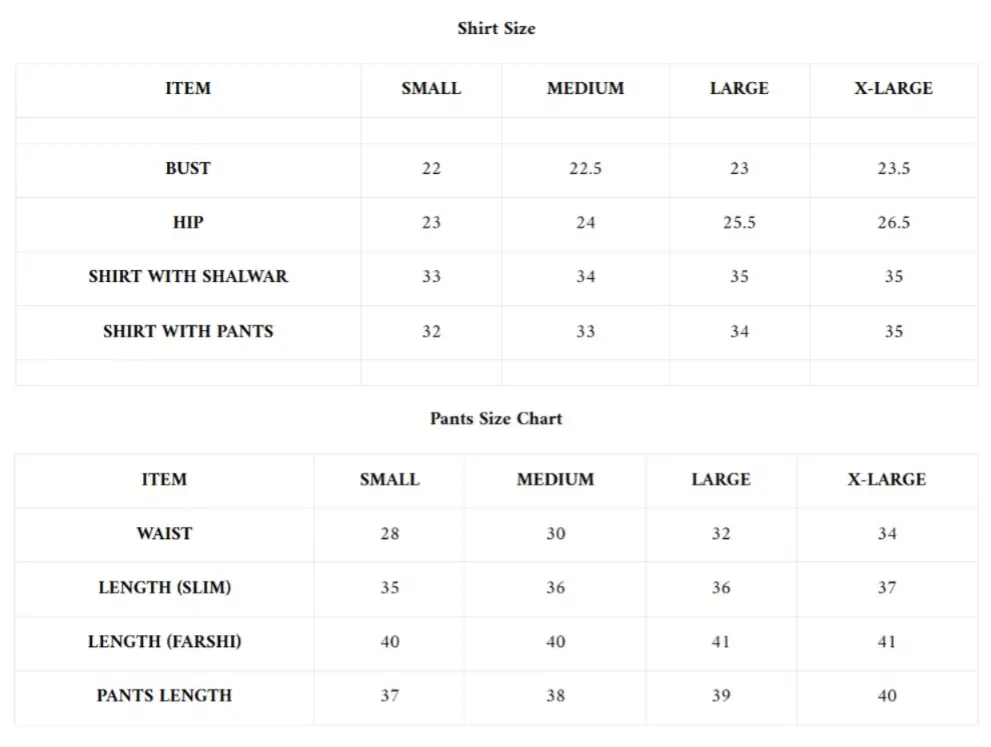Select hip value 25.5 for large
This screenshot has width=991, height=747.
[739, 223]
